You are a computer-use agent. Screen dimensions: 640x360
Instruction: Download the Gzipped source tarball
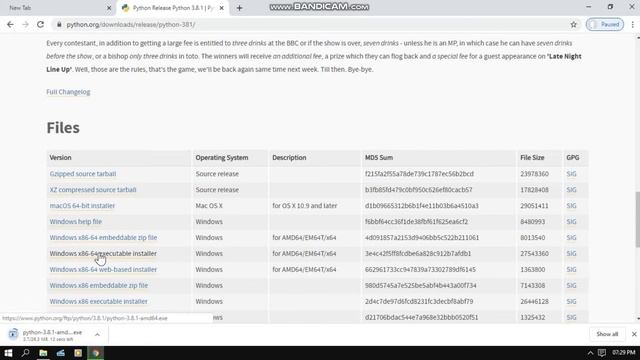(x=83, y=173)
